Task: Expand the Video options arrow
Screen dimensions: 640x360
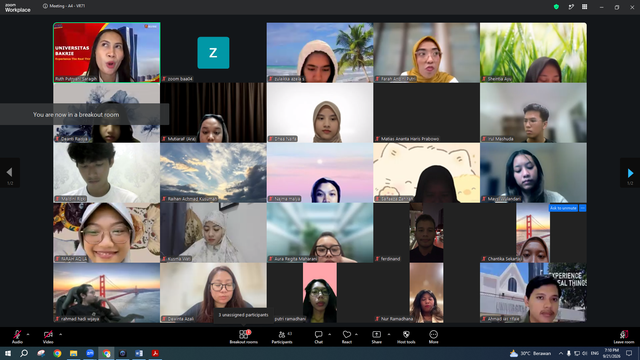Action: click(60, 334)
